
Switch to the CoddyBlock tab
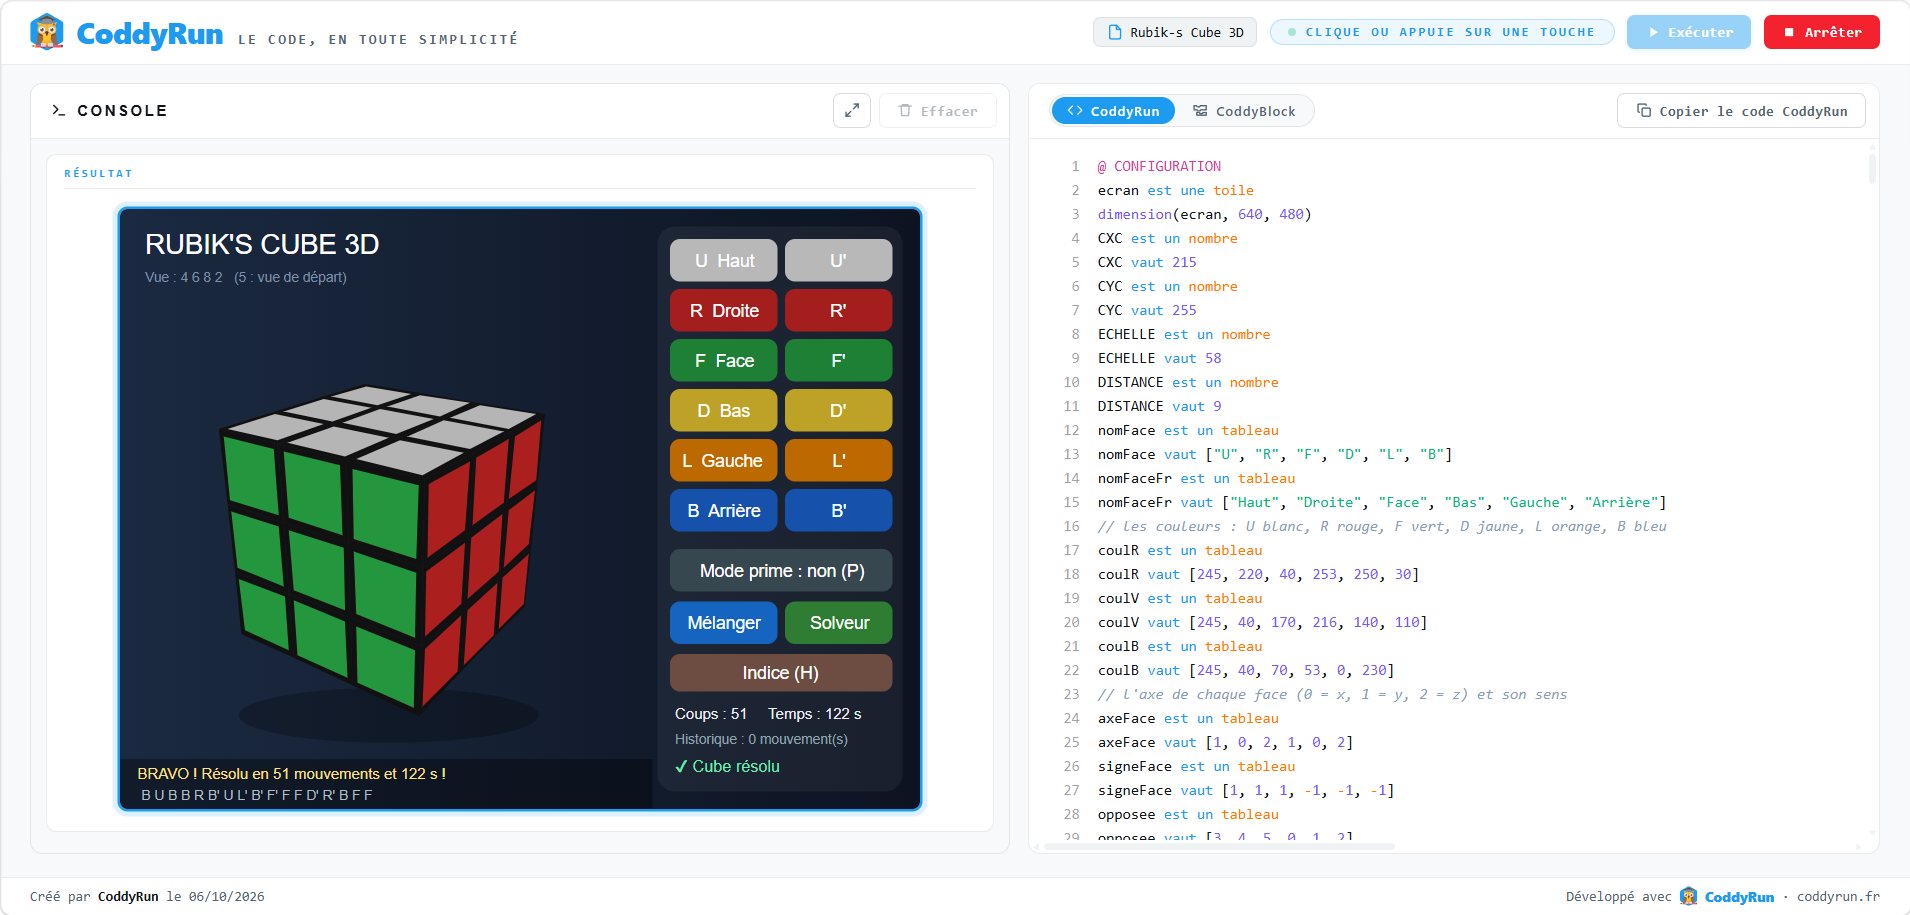tap(1244, 111)
